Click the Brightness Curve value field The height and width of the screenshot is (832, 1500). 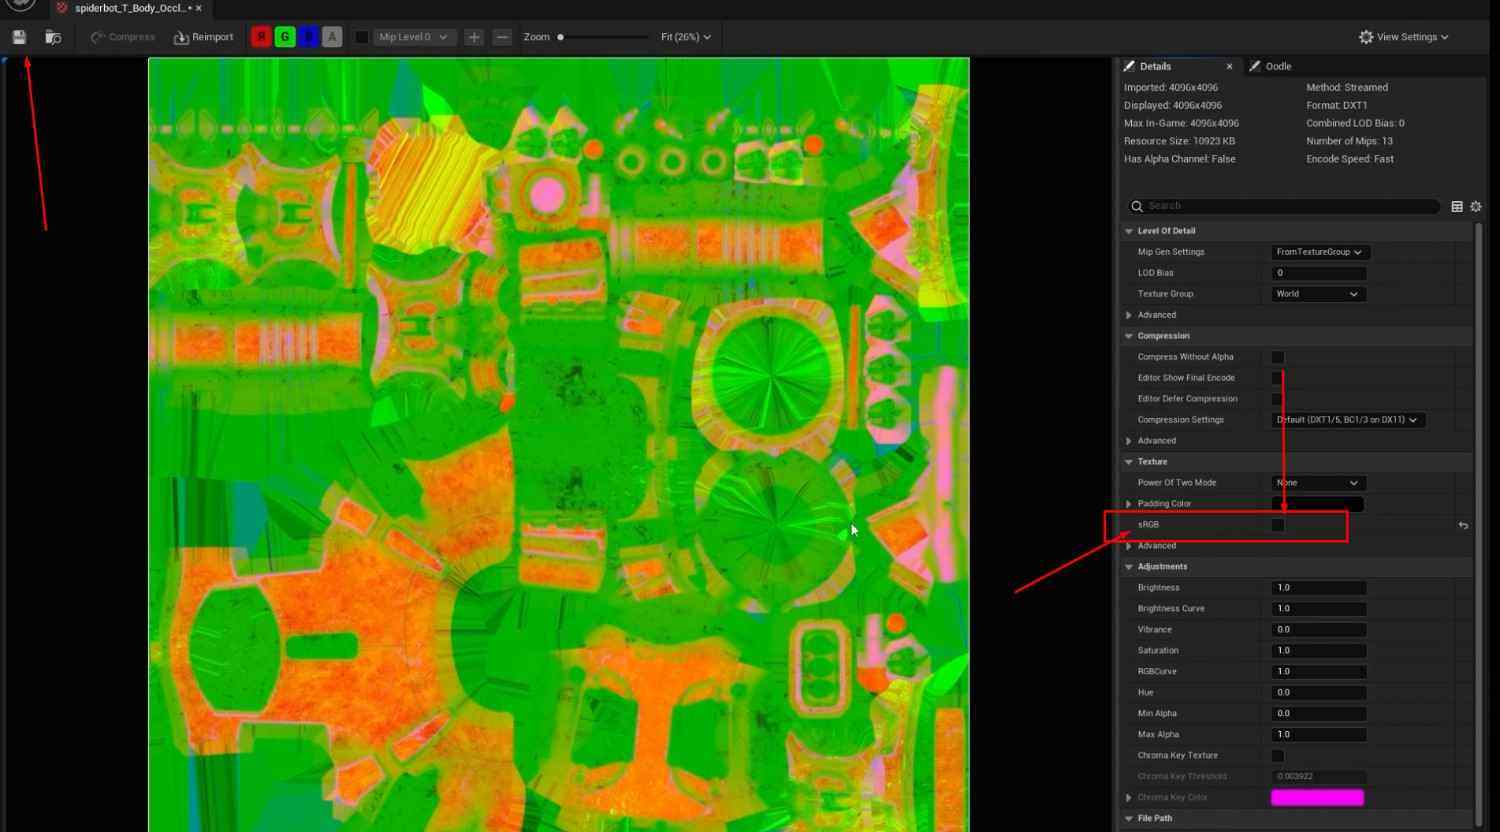tap(1319, 609)
